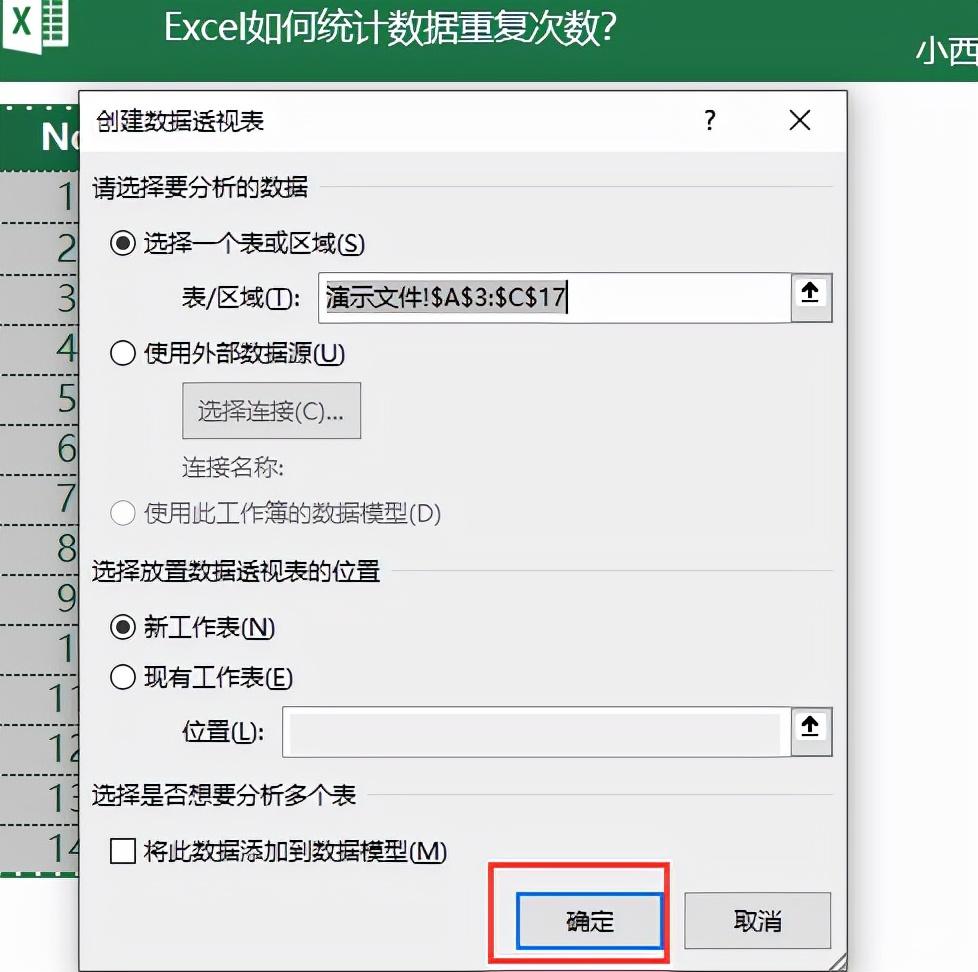Click the 确定 button

pyautogui.click(x=589, y=921)
